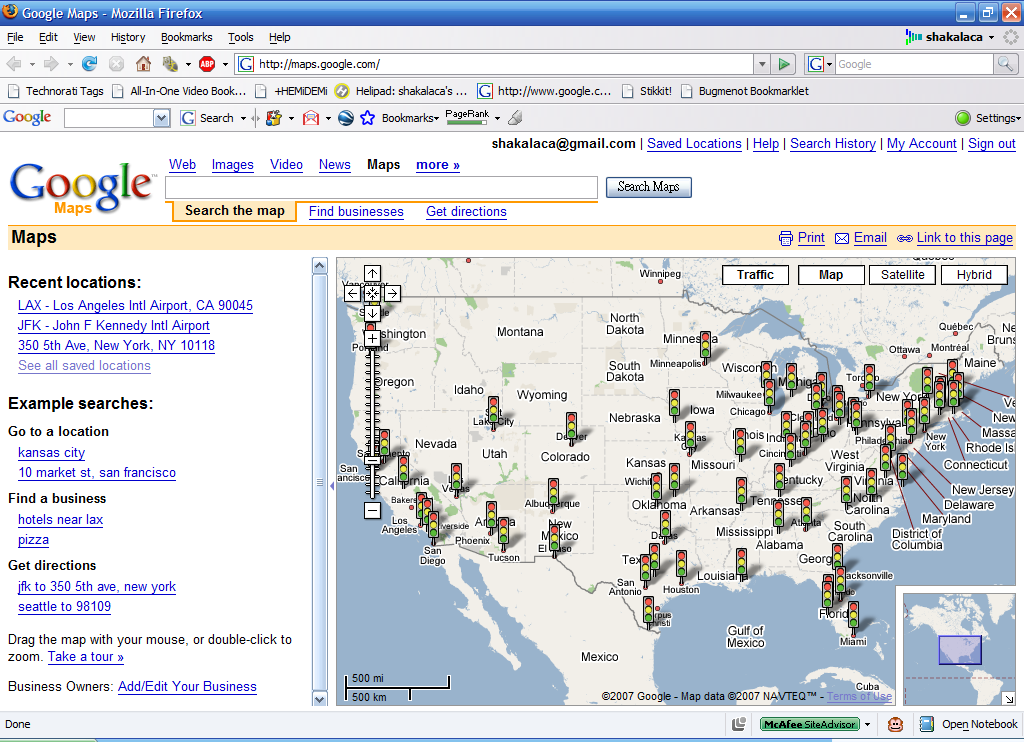This screenshot has height=742, width=1024.
Task: Click the Miami traffic light marker
Action: (853, 613)
